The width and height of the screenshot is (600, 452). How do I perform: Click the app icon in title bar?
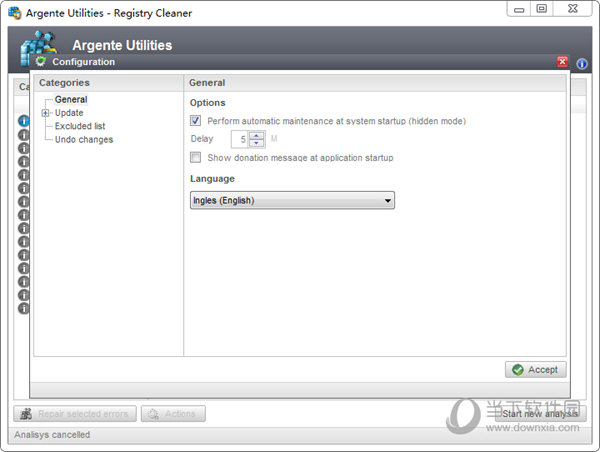[15, 13]
